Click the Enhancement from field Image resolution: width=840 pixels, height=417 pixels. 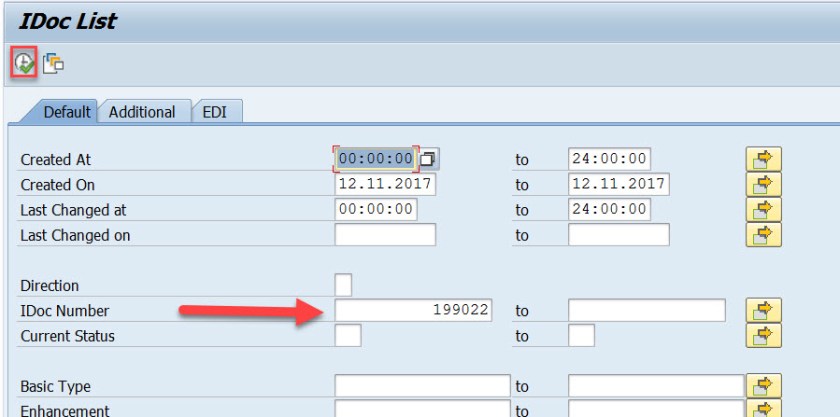click(x=423, y=408)
